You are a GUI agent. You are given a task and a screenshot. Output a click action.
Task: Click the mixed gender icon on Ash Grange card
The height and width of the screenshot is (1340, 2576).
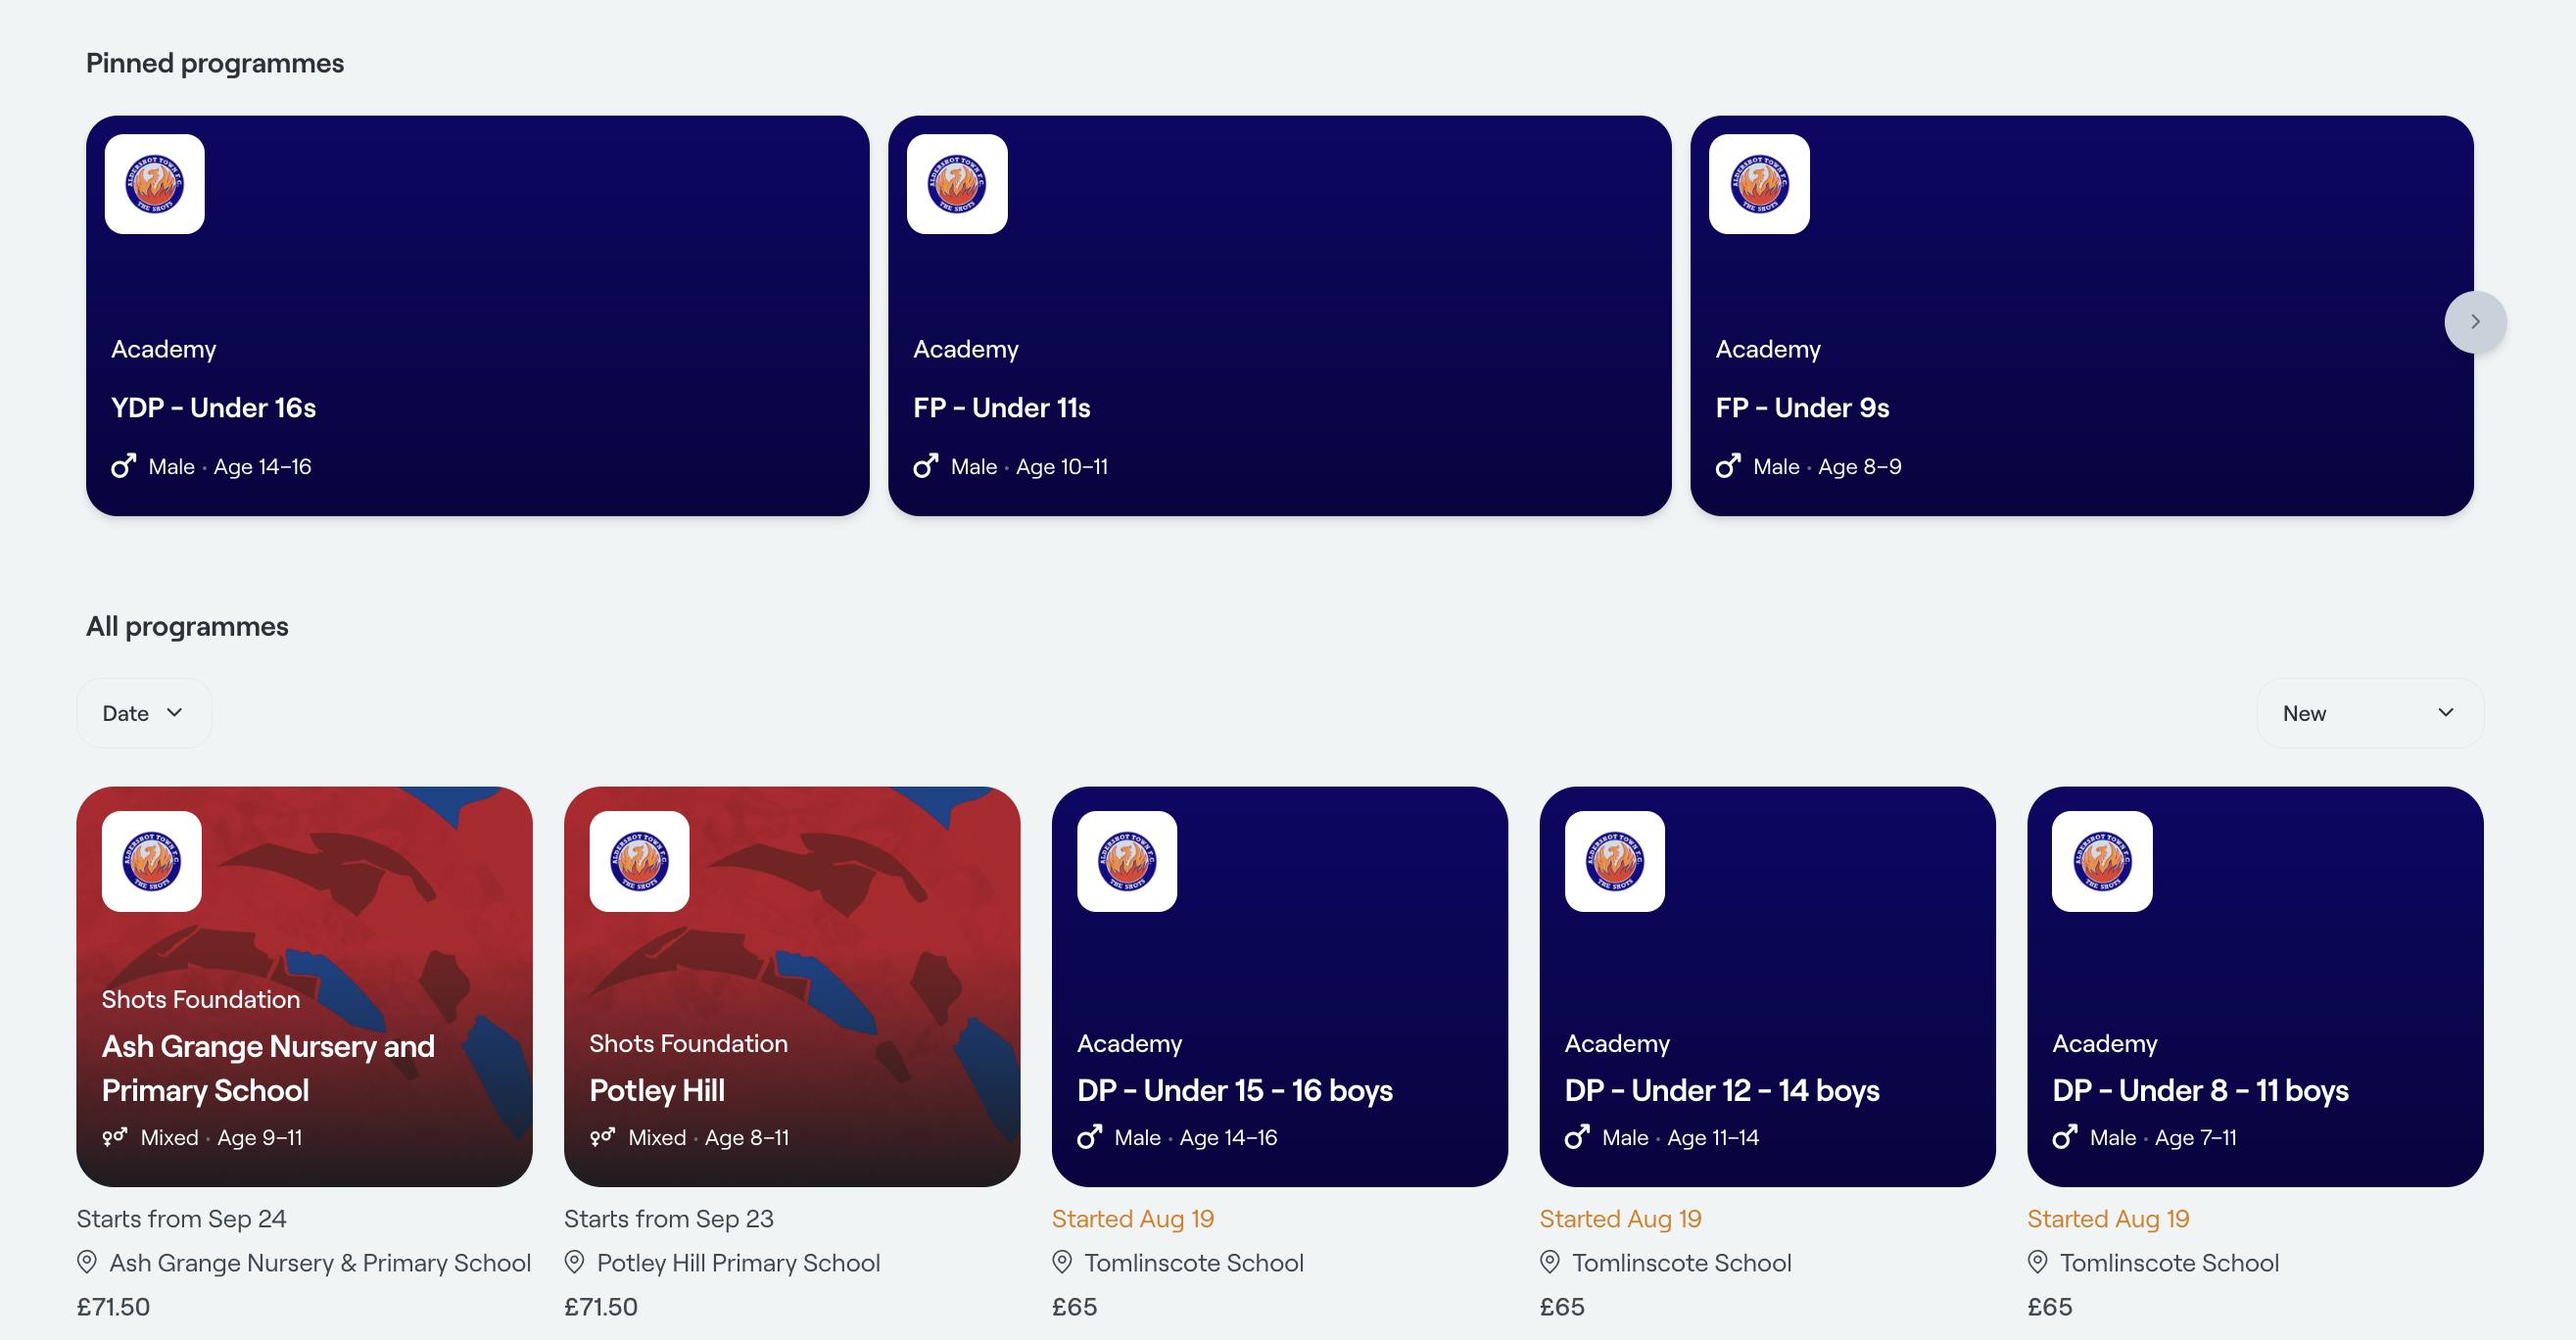(x=115, y=1137)
